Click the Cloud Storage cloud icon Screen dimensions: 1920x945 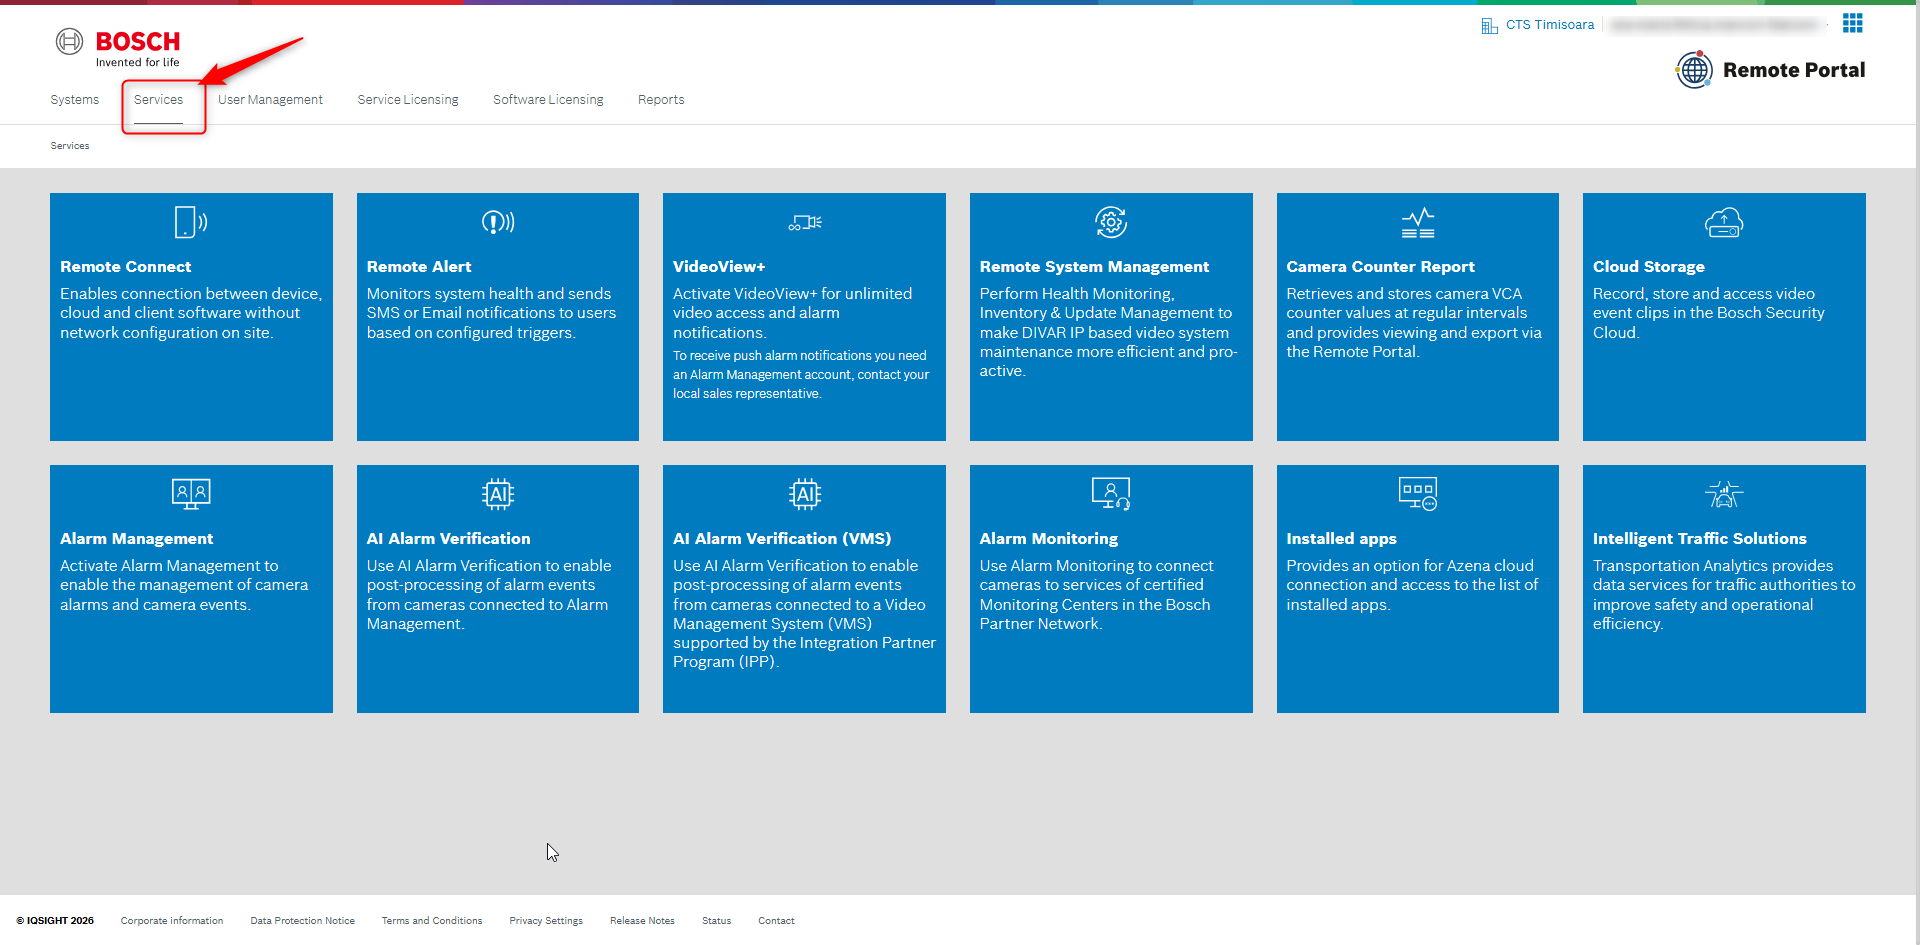tap(1723, 222)
